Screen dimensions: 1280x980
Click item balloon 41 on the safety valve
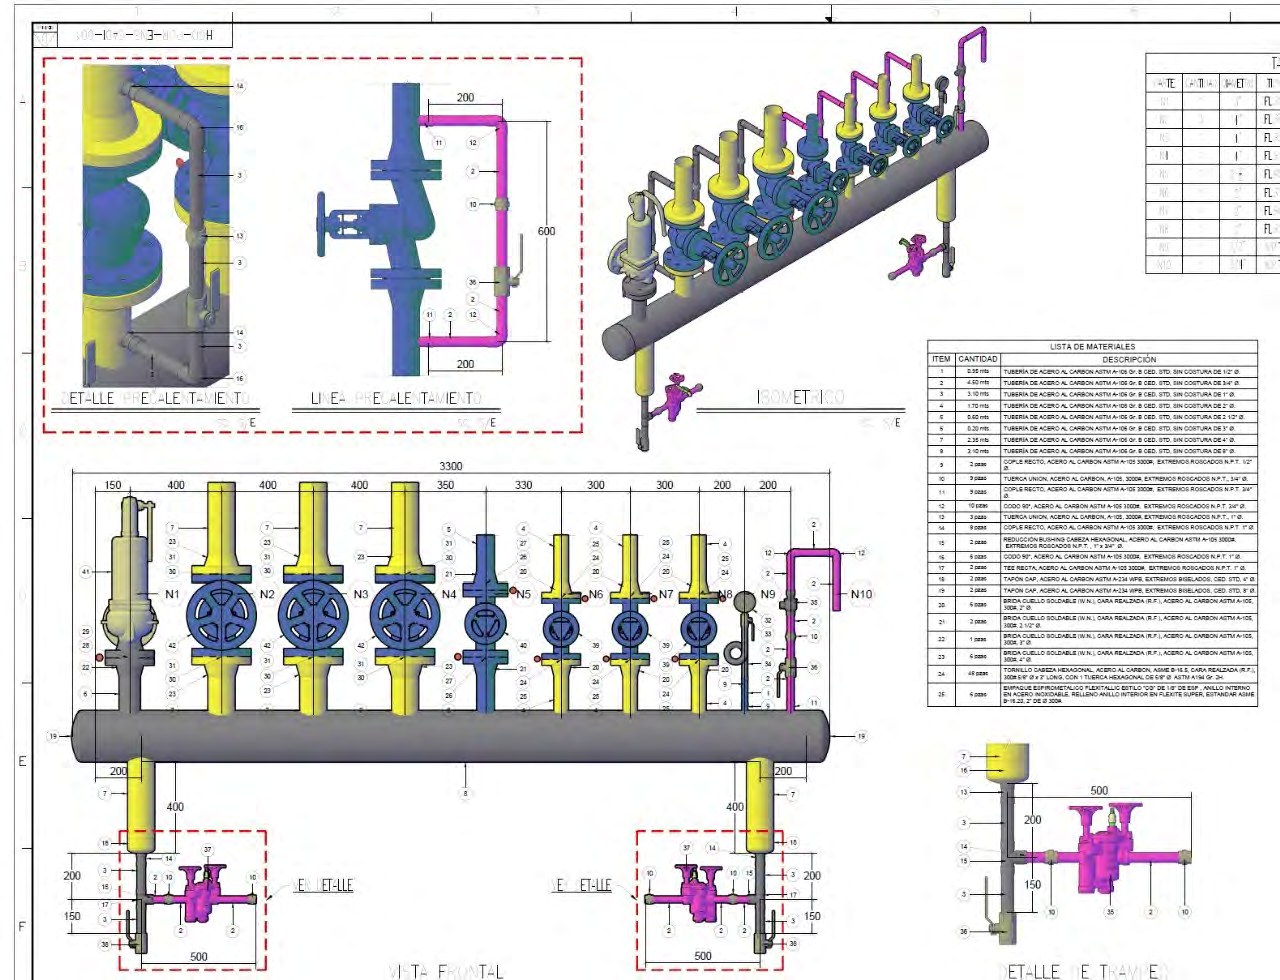click(86, 572)
